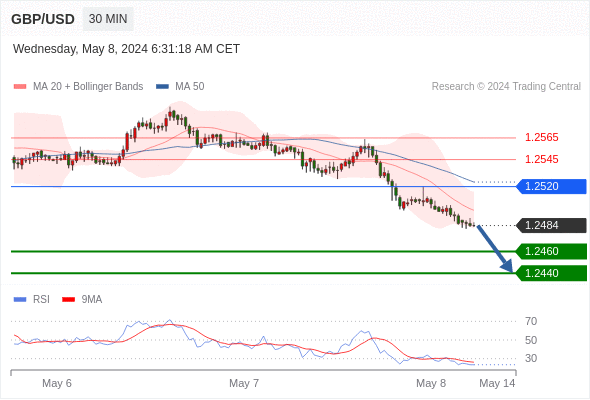Click the GBP/USD pair title

pyautogui.click(x=43, y=19)
